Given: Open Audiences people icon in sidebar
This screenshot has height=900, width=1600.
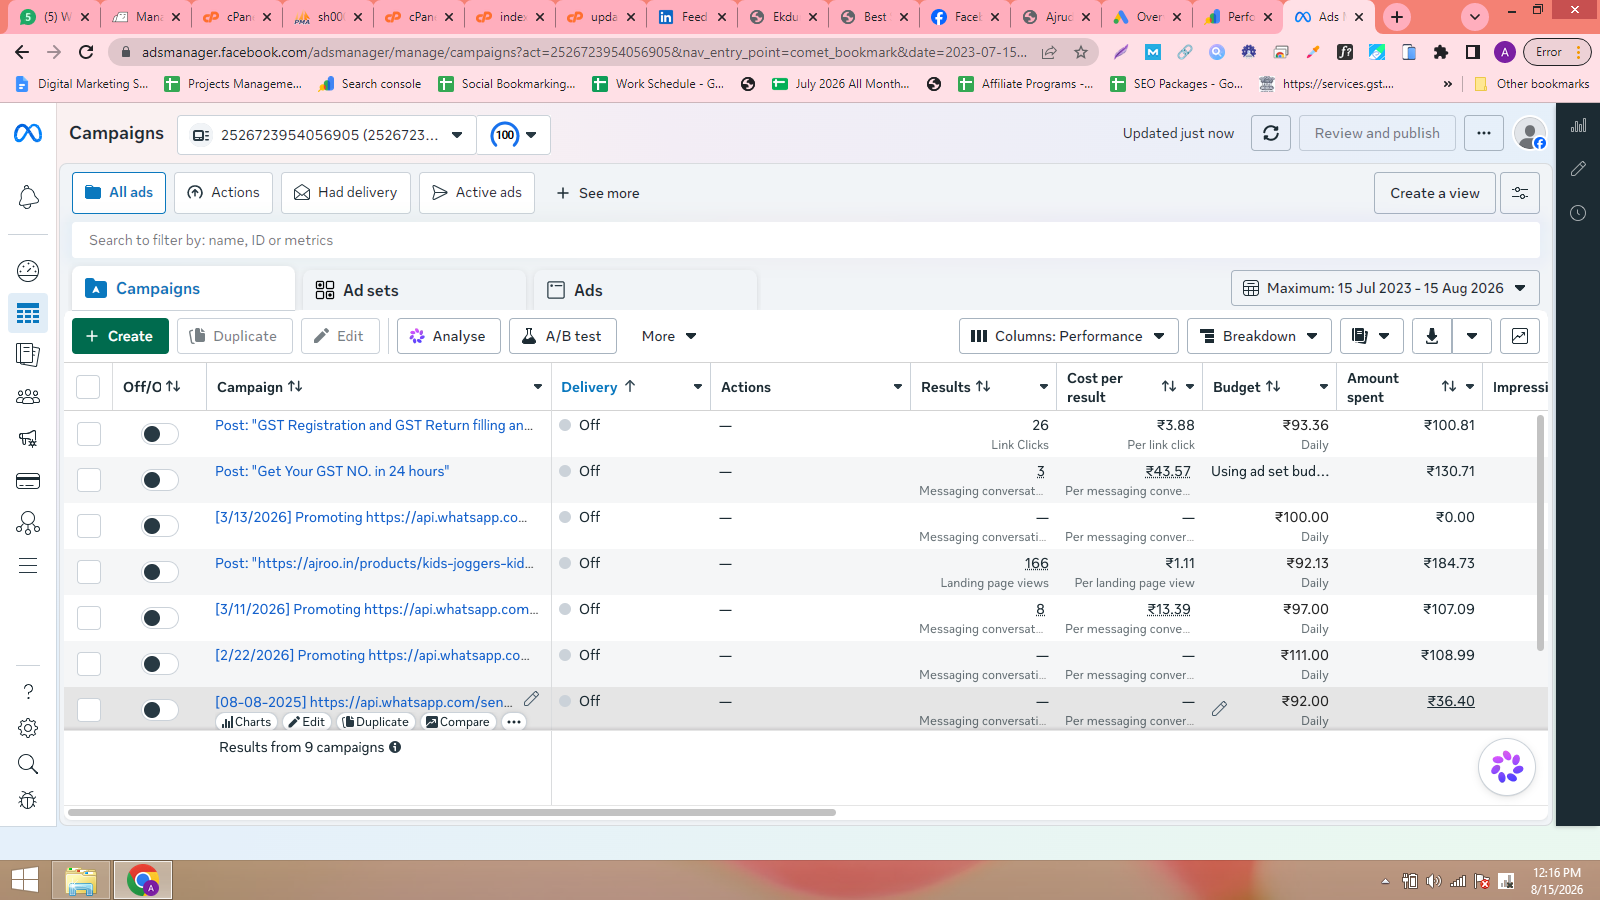Looking at the screenshot, I should 28,397.
